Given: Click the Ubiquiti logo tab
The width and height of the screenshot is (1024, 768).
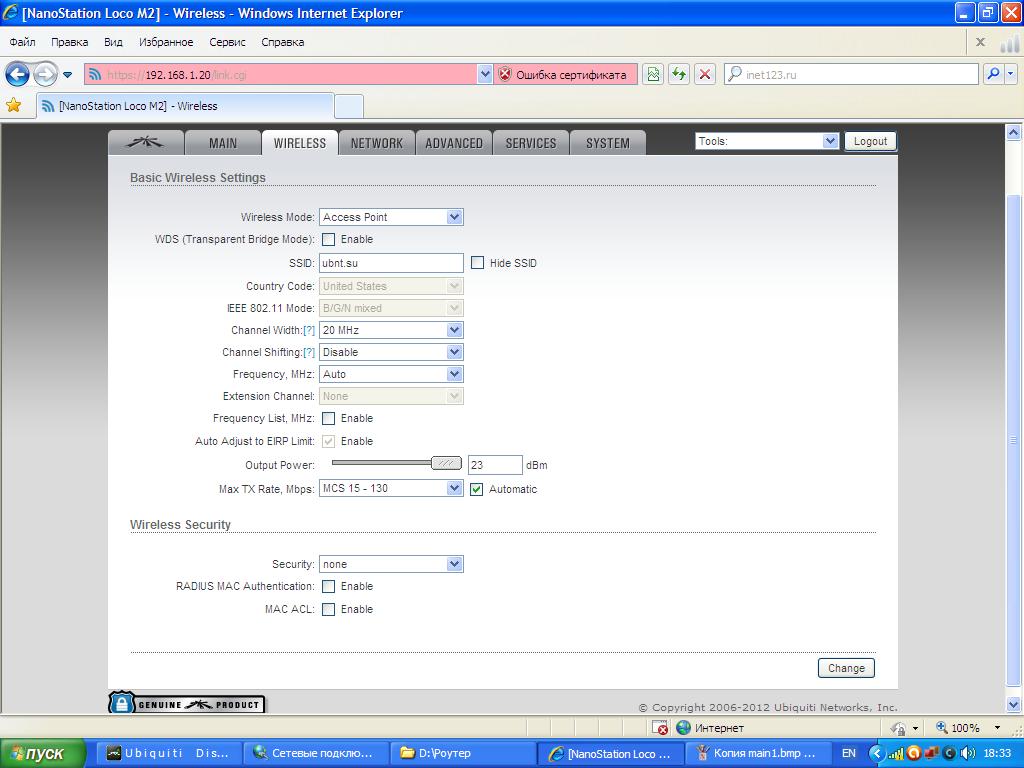Looking at the screenshot, I should (146, 143).
